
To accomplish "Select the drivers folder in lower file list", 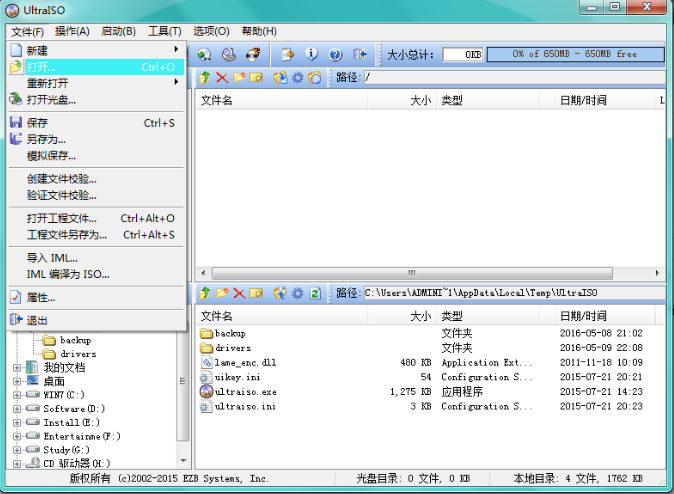I will click(226, 348).
